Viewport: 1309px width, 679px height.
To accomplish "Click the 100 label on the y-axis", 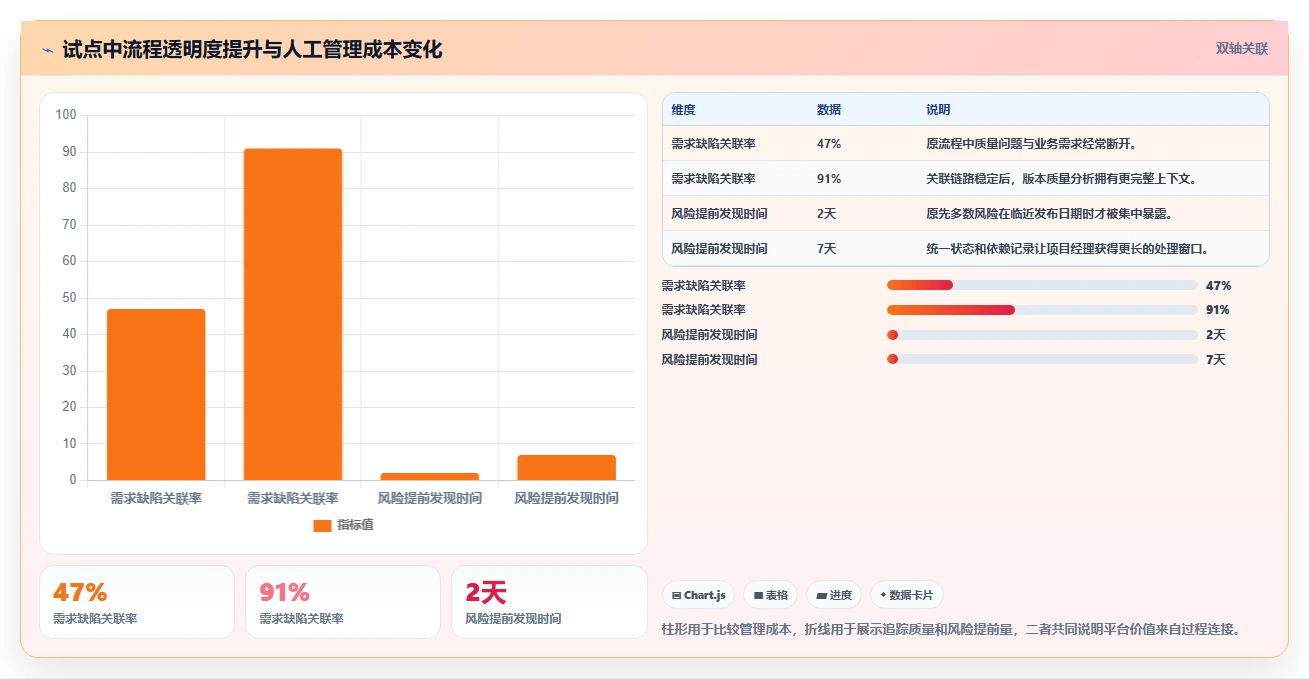I will tap(66, 115).
